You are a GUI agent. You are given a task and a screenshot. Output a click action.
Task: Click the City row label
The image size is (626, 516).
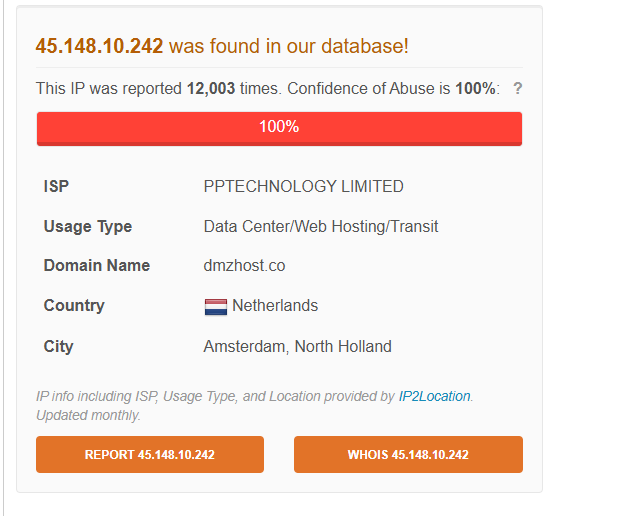58,346
